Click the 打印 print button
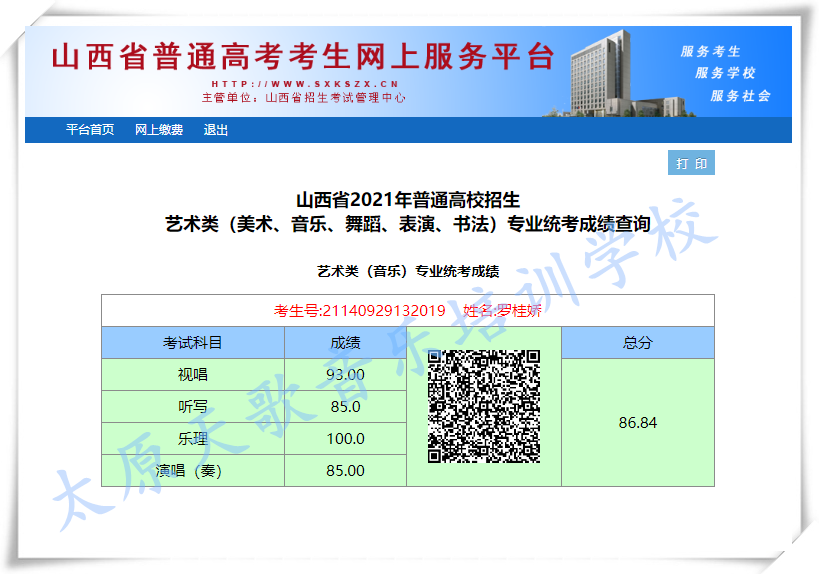This screenshot has width=819, height=574. 691,163
